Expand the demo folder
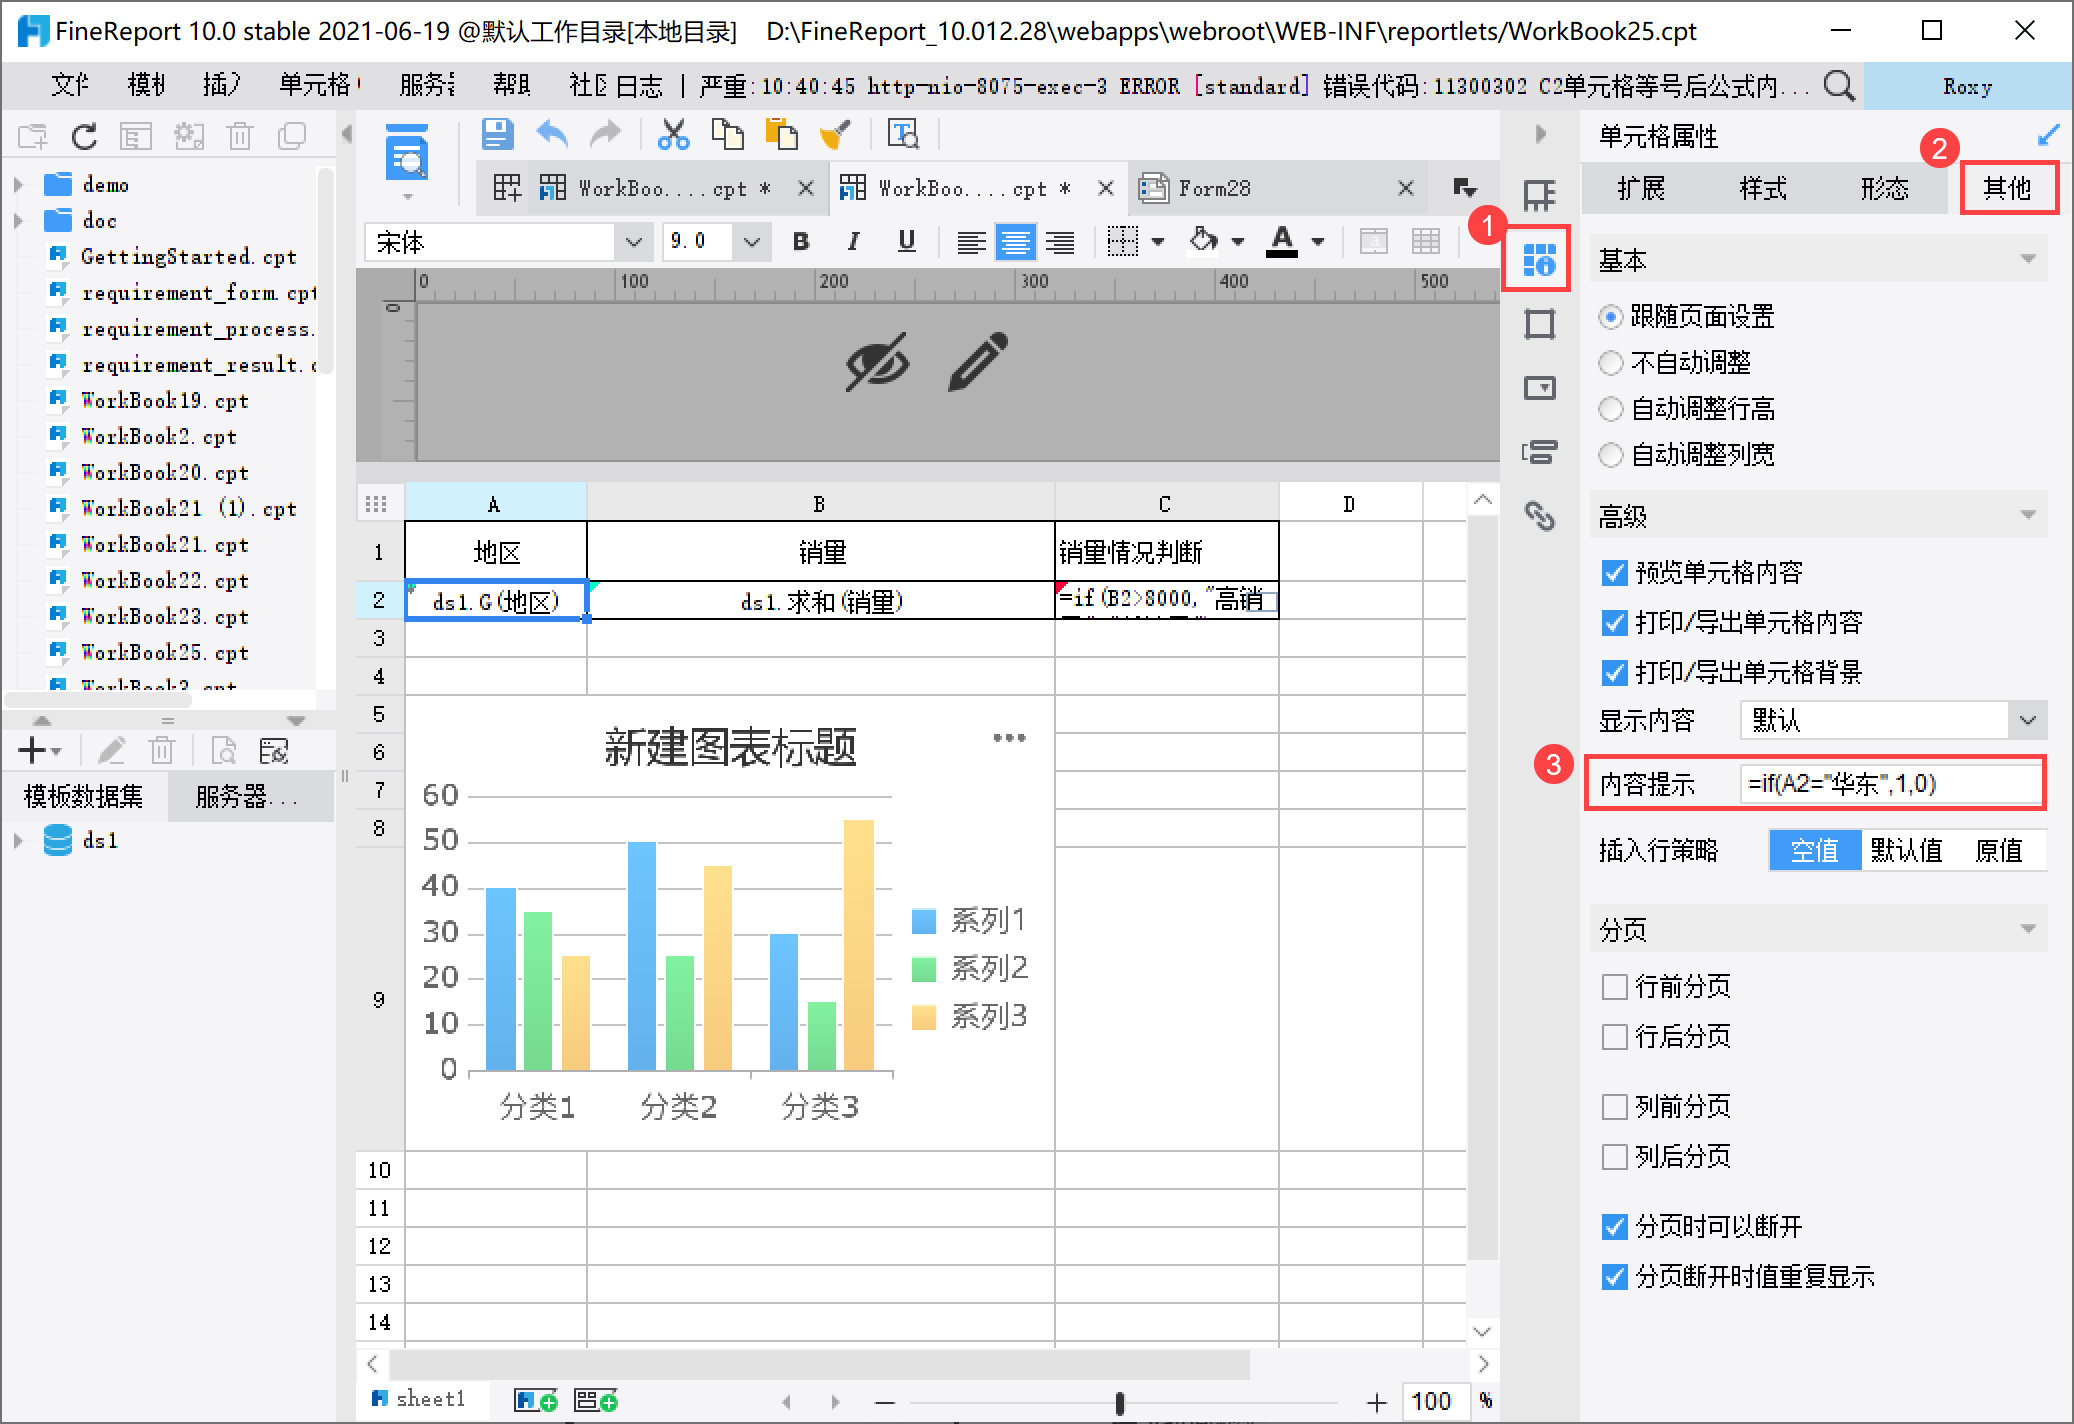 pyautogui.click(x=18, y=185)
